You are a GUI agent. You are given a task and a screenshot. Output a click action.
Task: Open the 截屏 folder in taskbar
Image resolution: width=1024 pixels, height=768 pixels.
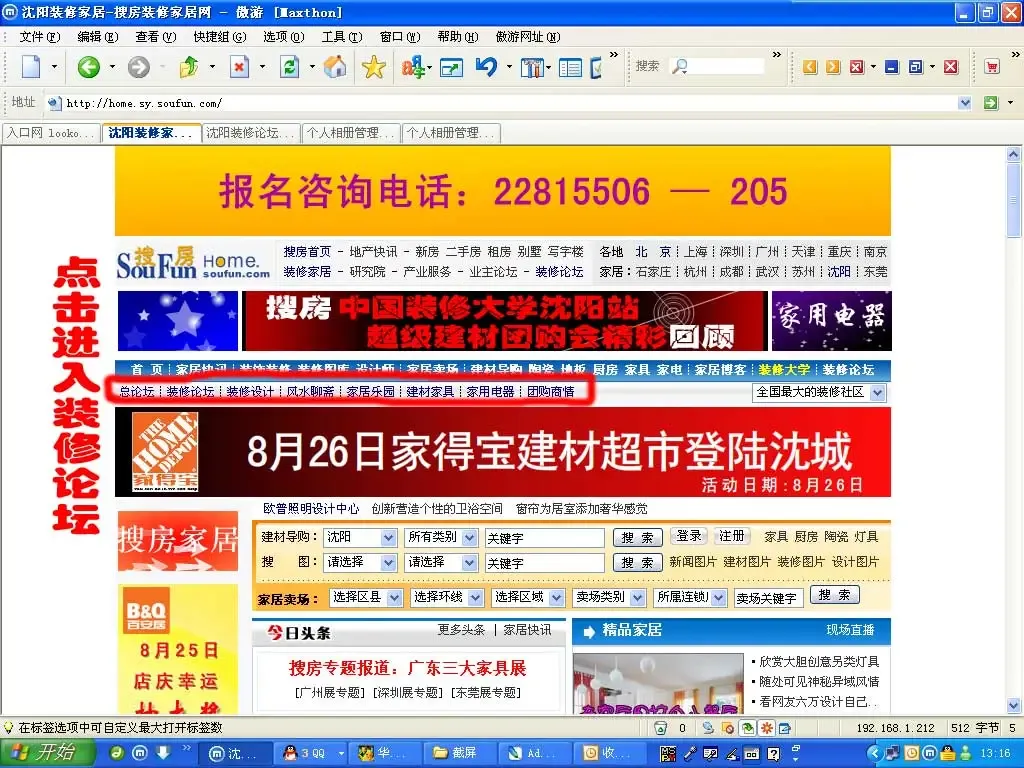tap(458, 753)
